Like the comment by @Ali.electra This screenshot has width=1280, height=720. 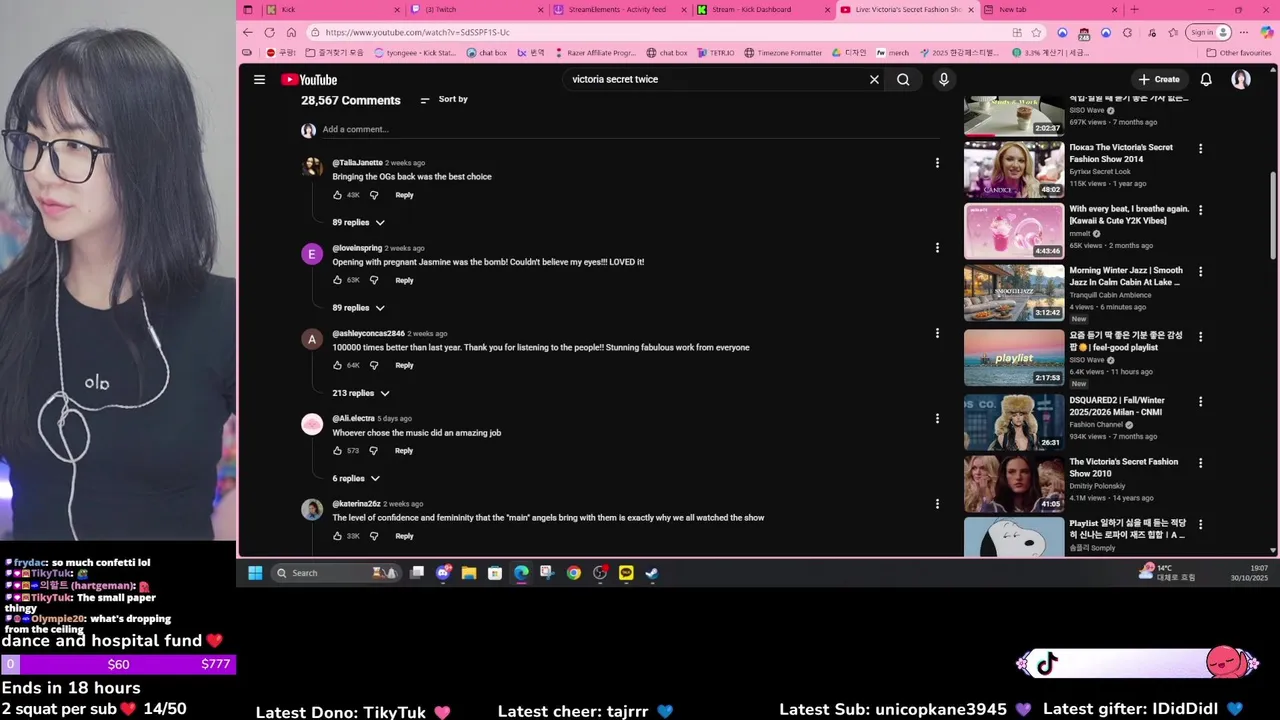[x=337, y=450]
